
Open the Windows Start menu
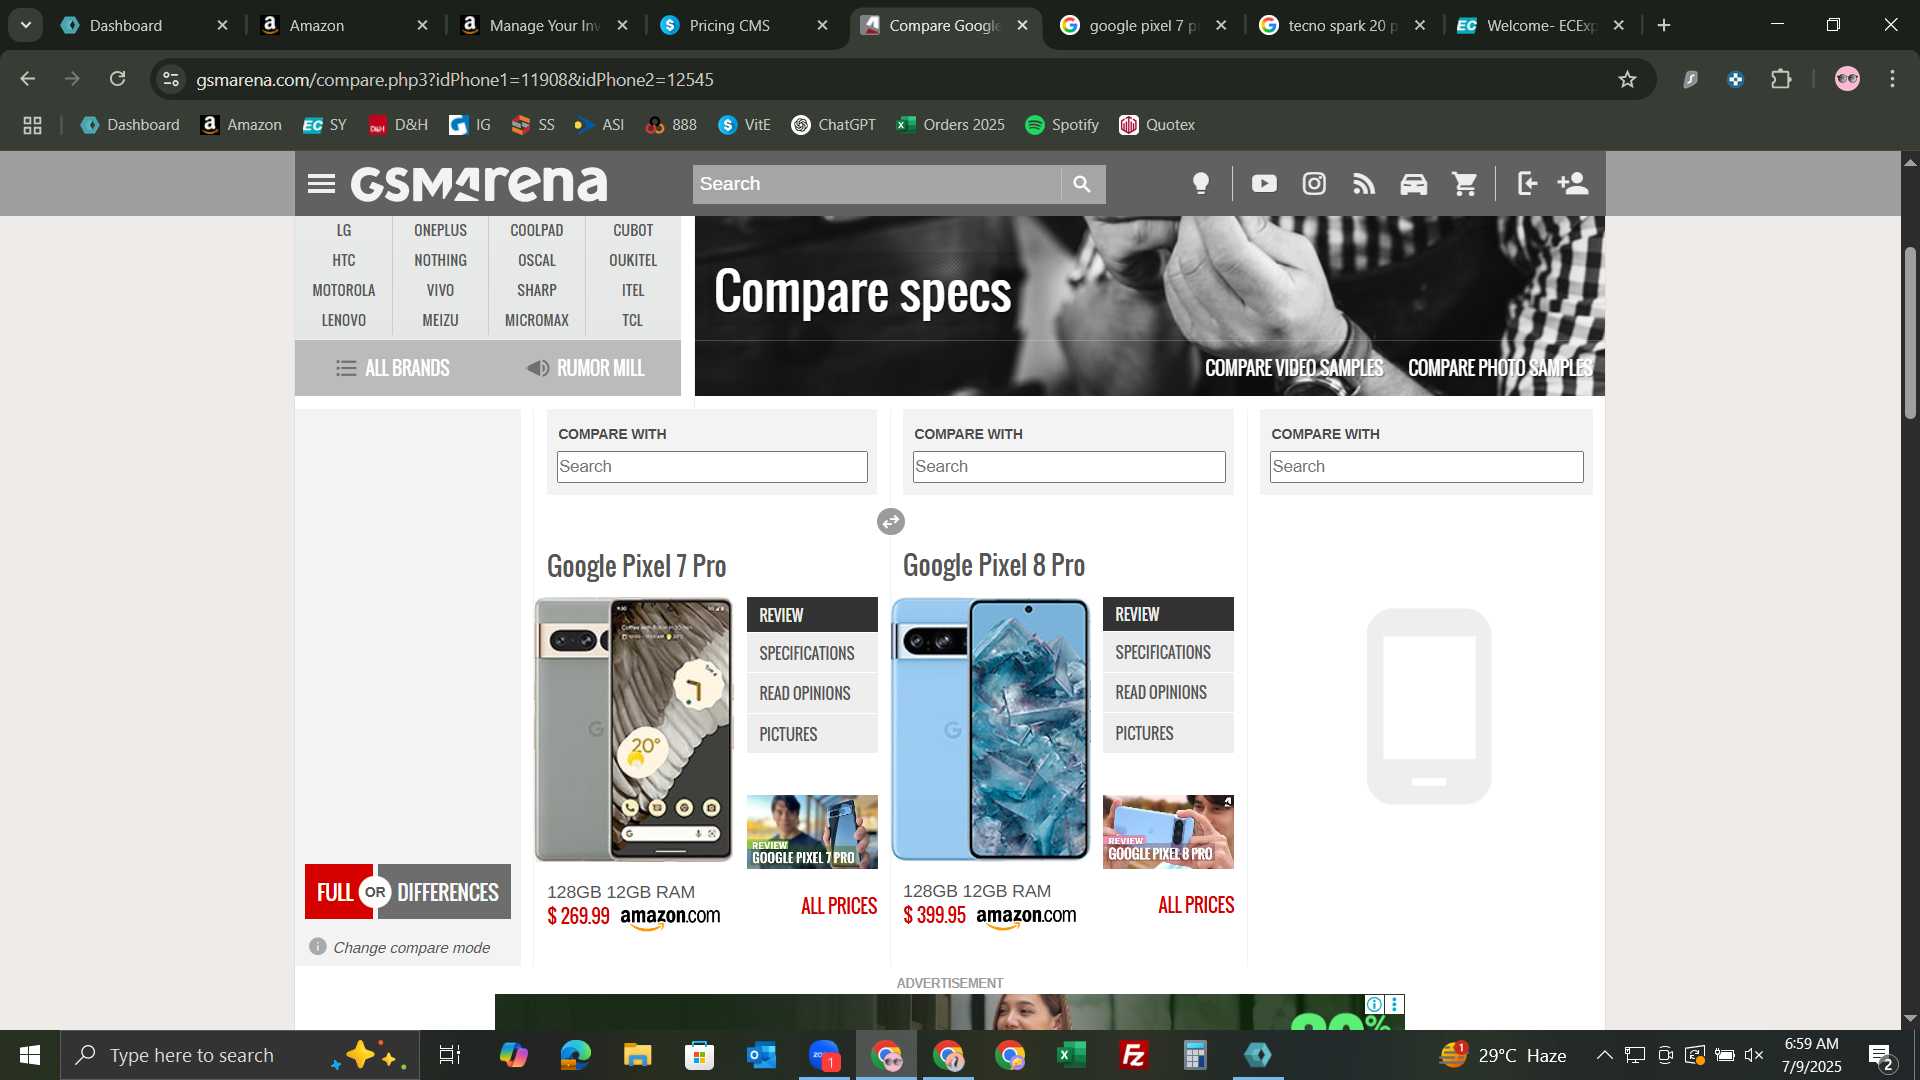click(30, 1055)
